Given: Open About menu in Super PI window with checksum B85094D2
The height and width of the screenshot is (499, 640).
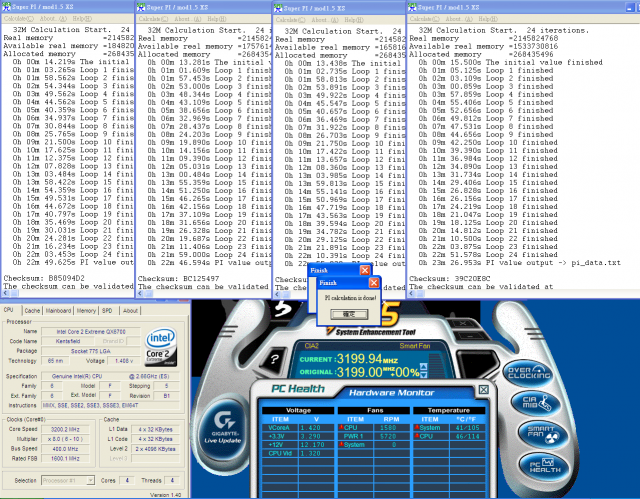Looking at the screenshot, I should pos(53,18).
